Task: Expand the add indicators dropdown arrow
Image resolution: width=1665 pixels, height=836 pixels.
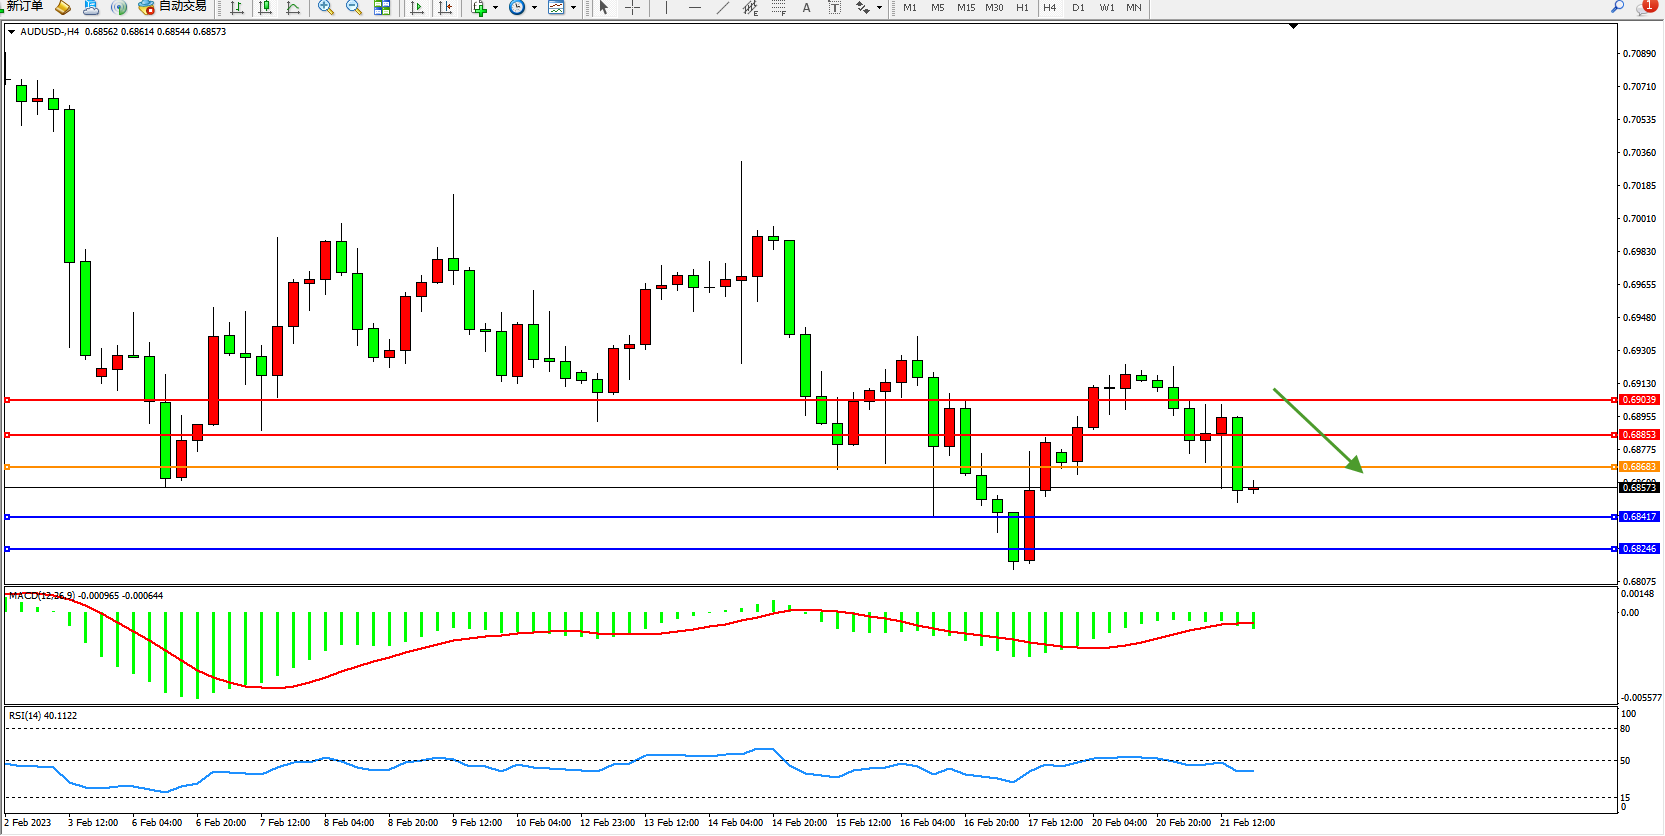Action: [495, 7]
